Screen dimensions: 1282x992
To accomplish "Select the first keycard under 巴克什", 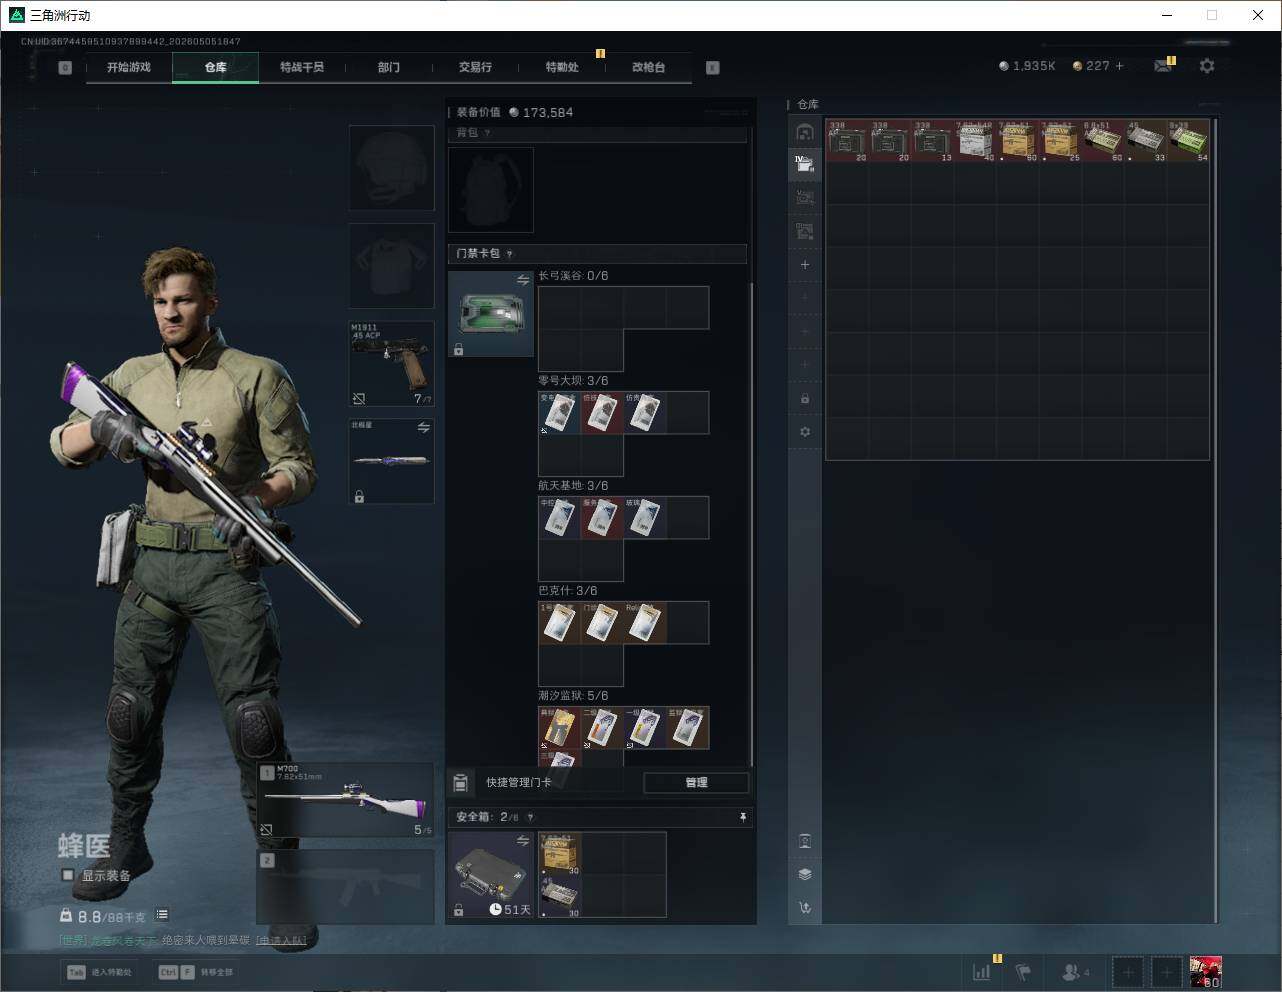I will 560,623.
